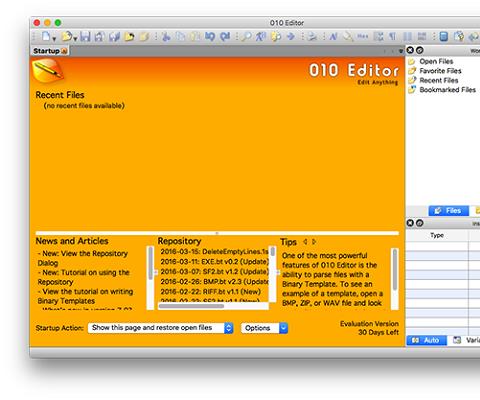Undo the last action via toolbar icon

coord(210,36)
